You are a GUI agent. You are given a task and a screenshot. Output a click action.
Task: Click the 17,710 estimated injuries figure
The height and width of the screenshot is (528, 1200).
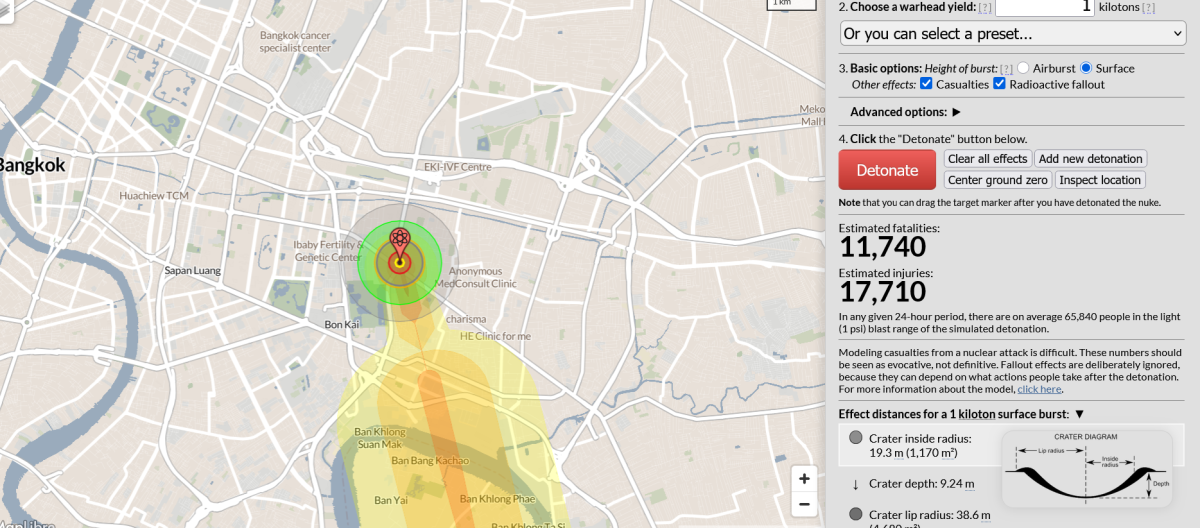click(883, 291)
